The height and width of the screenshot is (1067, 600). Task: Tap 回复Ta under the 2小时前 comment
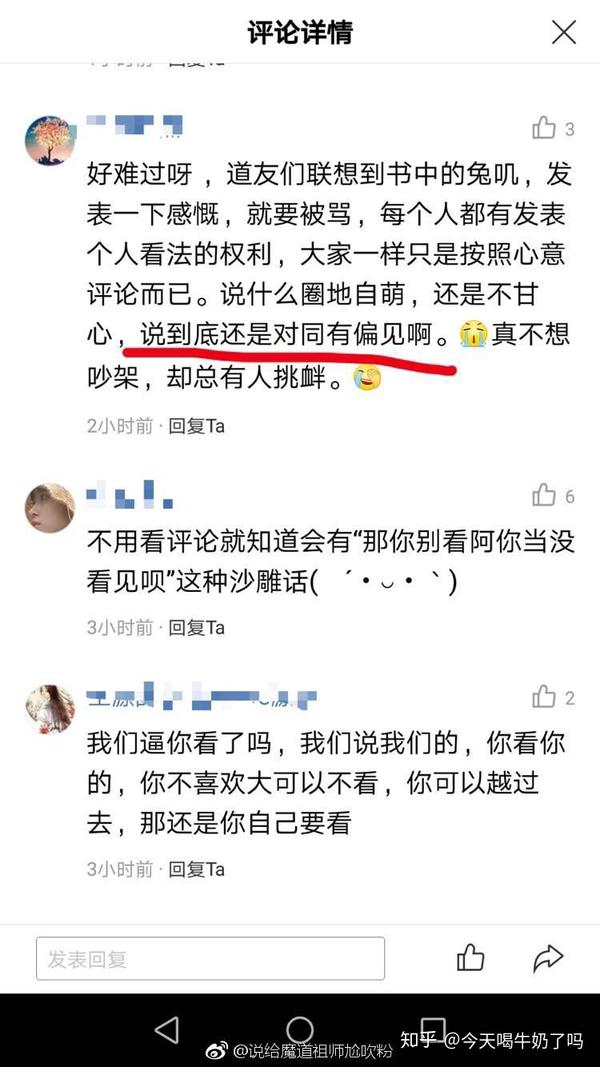(x=197, y=426)
